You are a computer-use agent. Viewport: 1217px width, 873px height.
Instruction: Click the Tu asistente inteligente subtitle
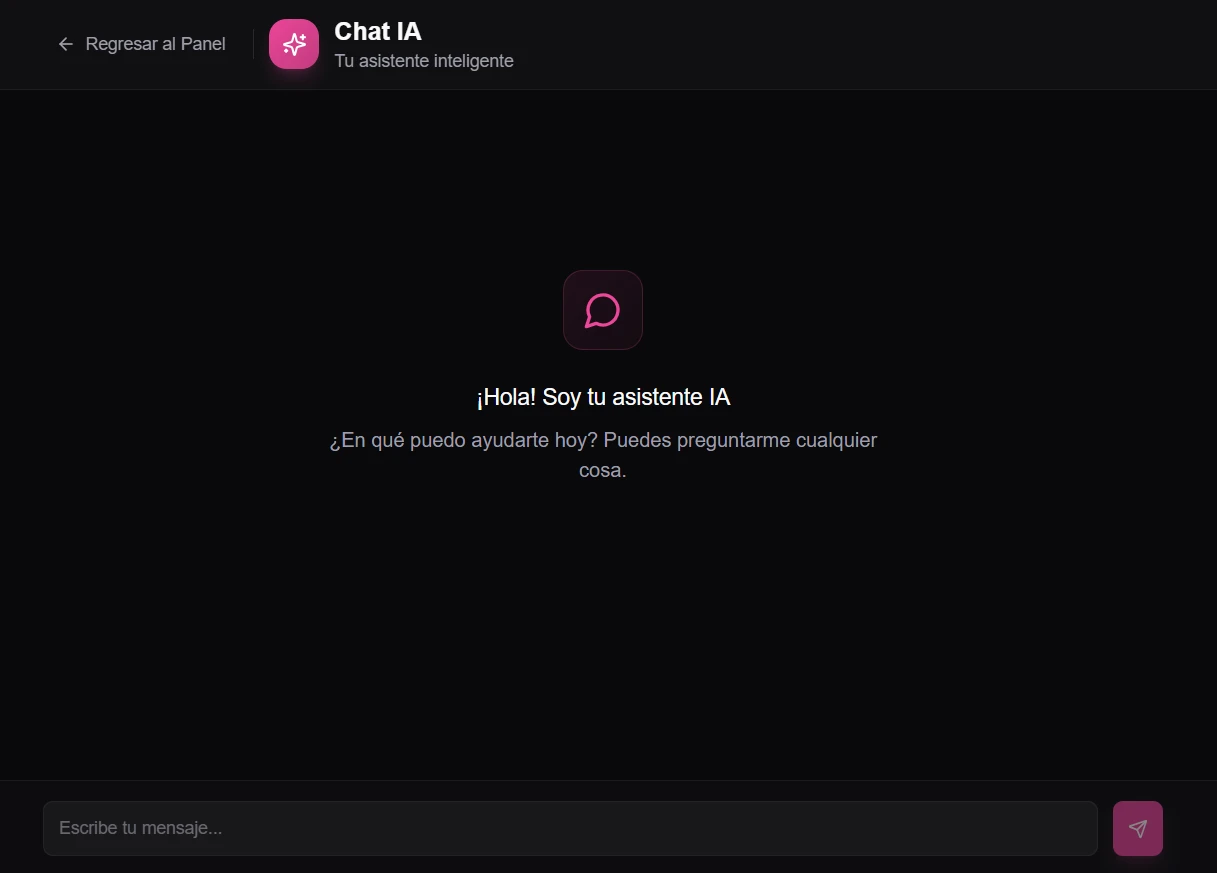click(x=424, y=61)
